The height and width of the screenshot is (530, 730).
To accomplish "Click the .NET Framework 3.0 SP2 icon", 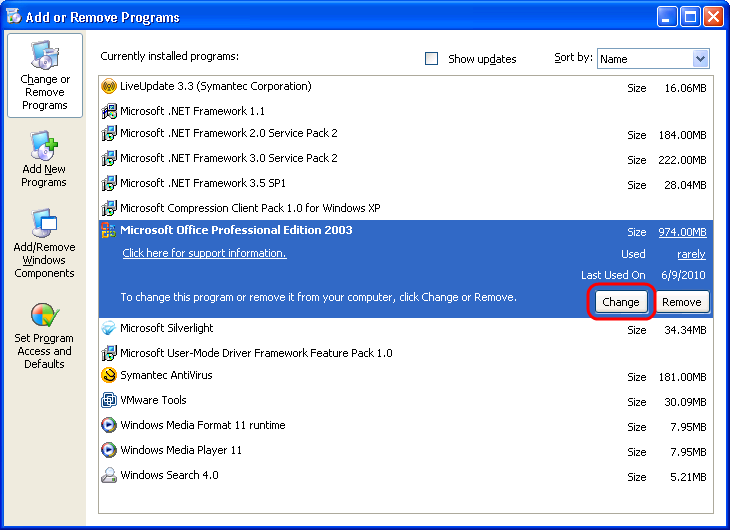I will (x=109, y=158).
